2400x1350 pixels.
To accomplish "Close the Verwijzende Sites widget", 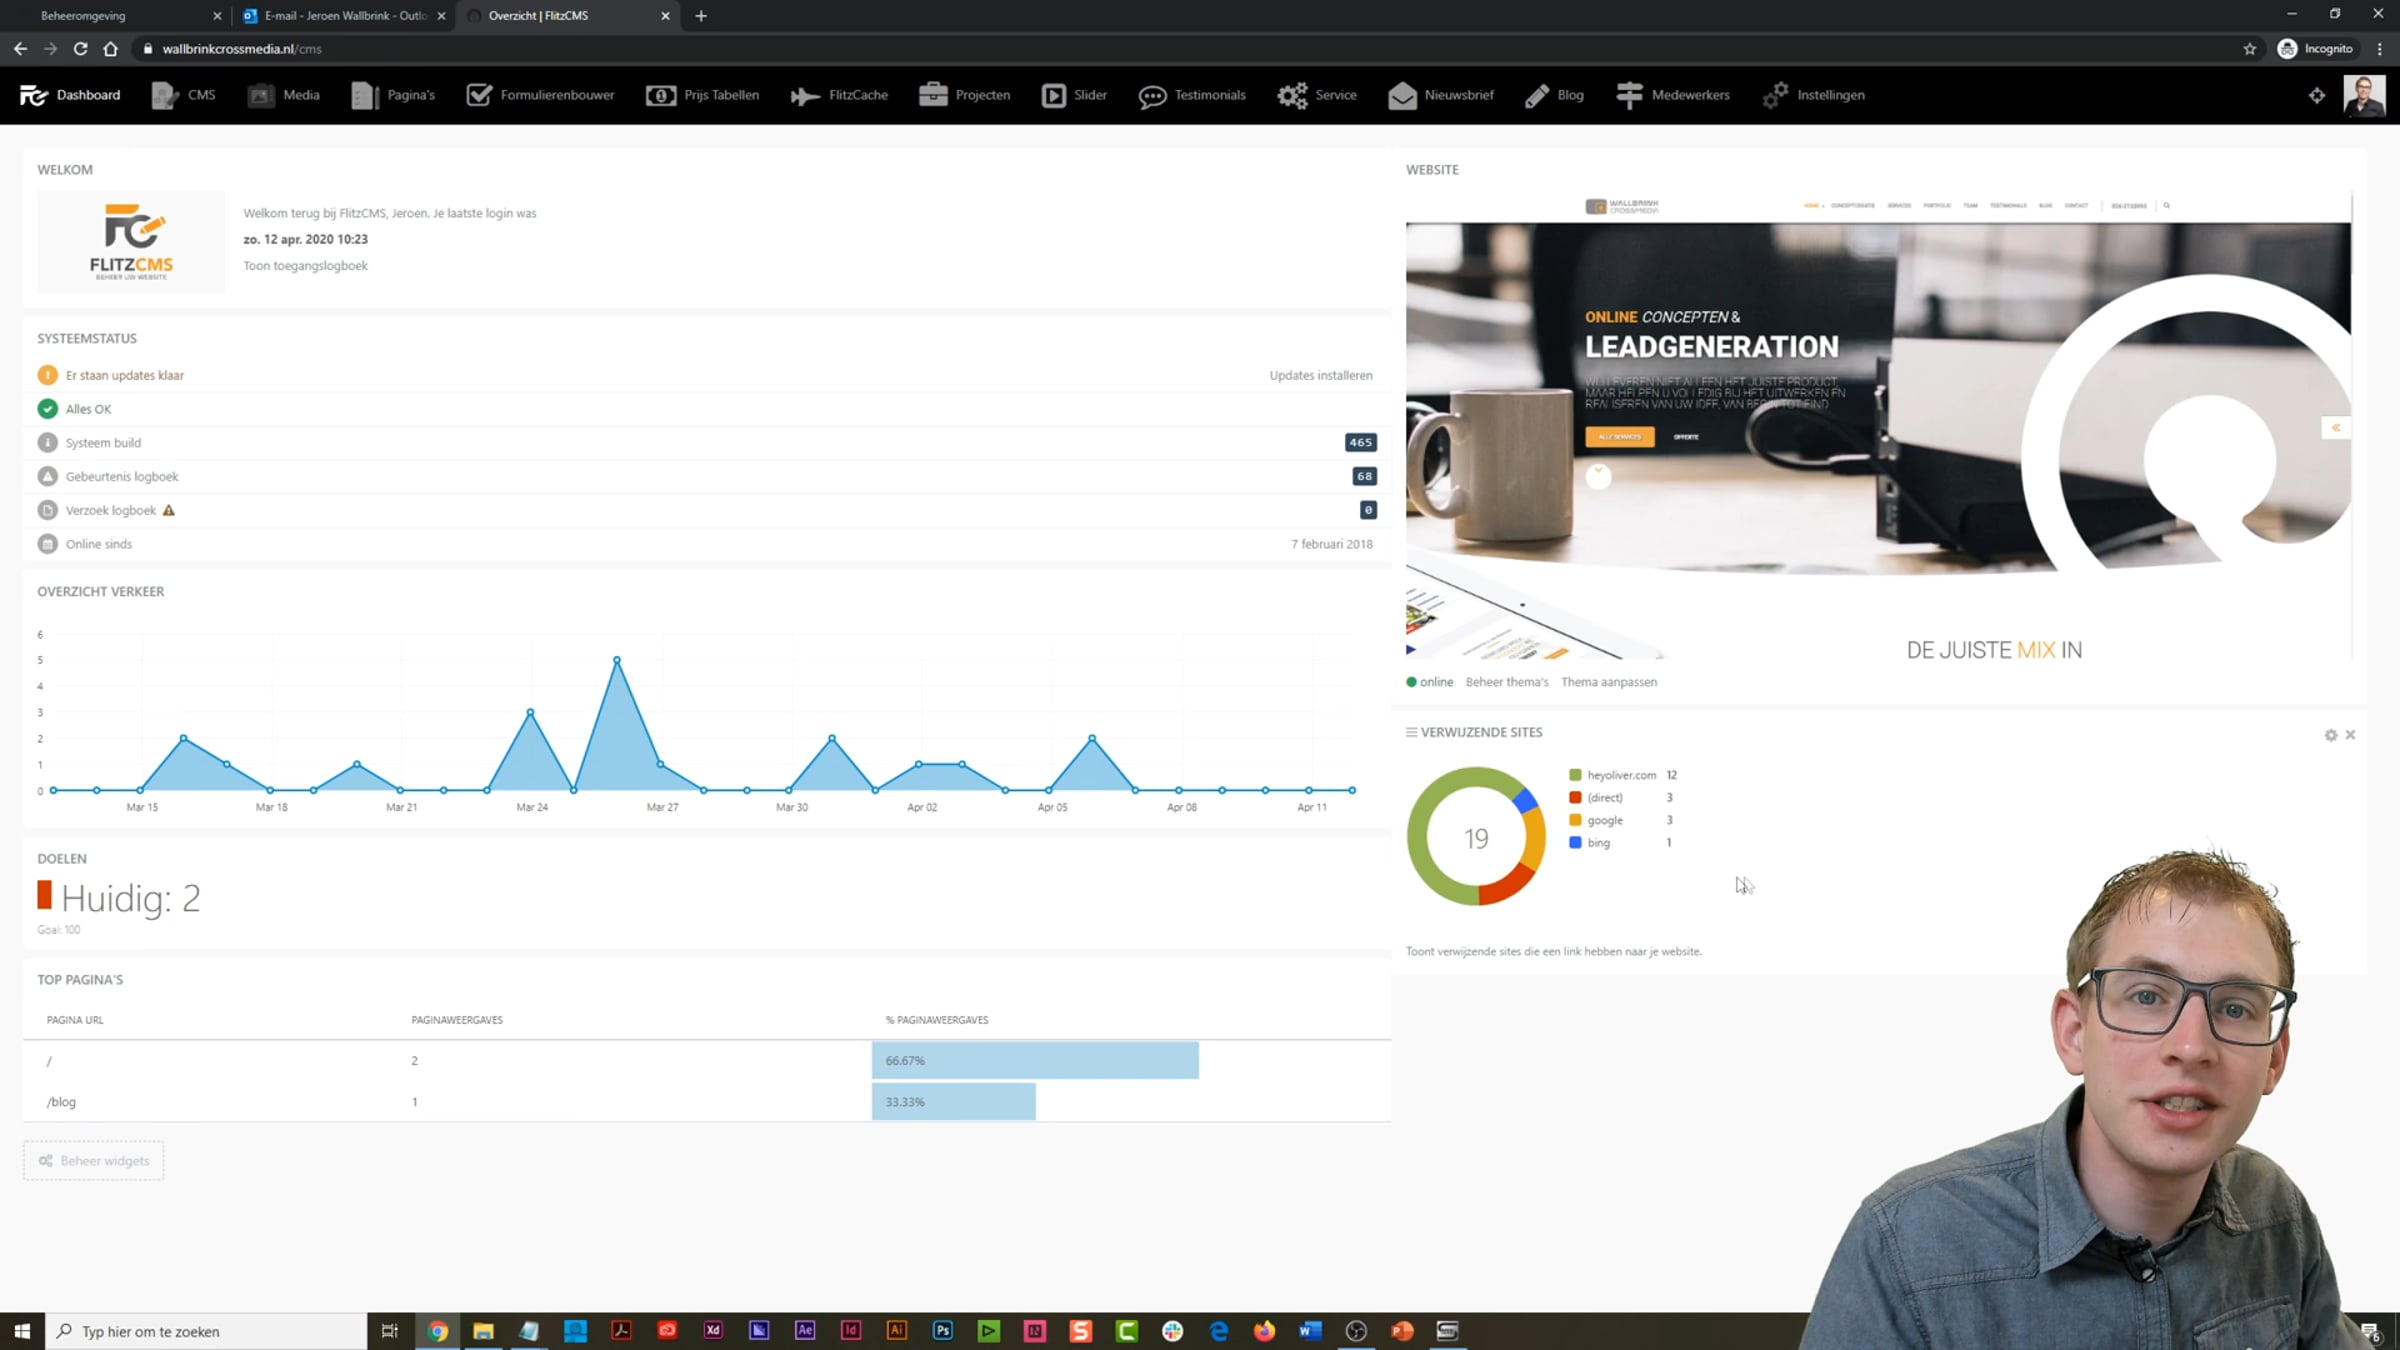I will click(2351, 735).
